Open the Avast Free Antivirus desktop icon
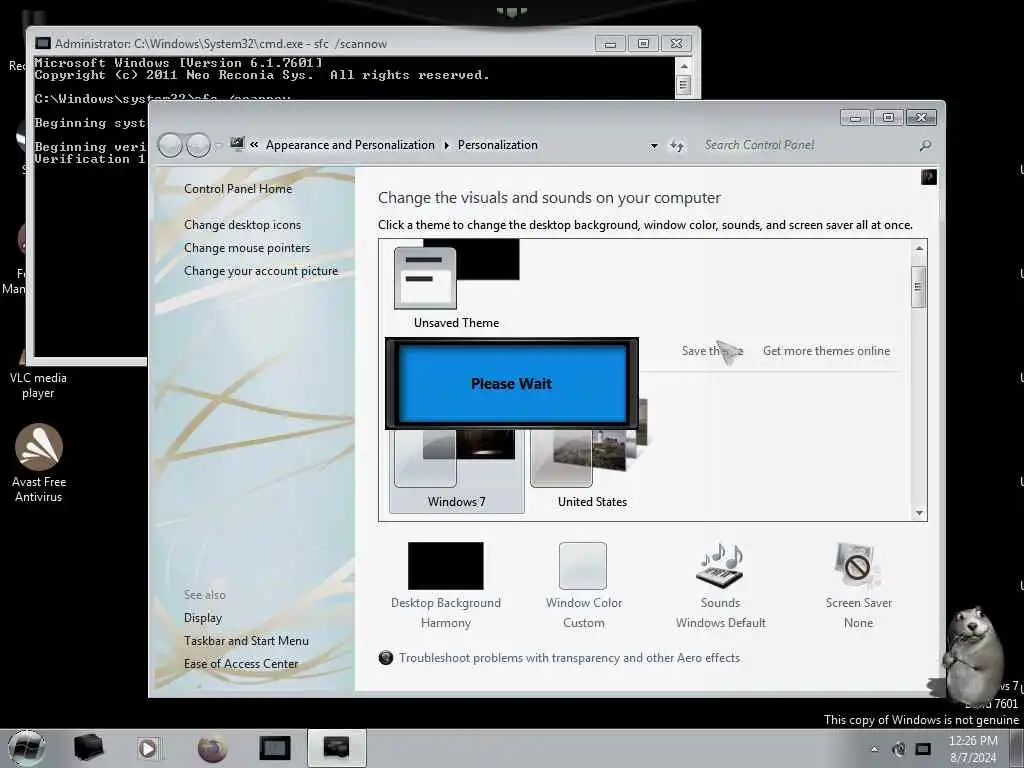Screen dimensions: 1024x768 39,463
